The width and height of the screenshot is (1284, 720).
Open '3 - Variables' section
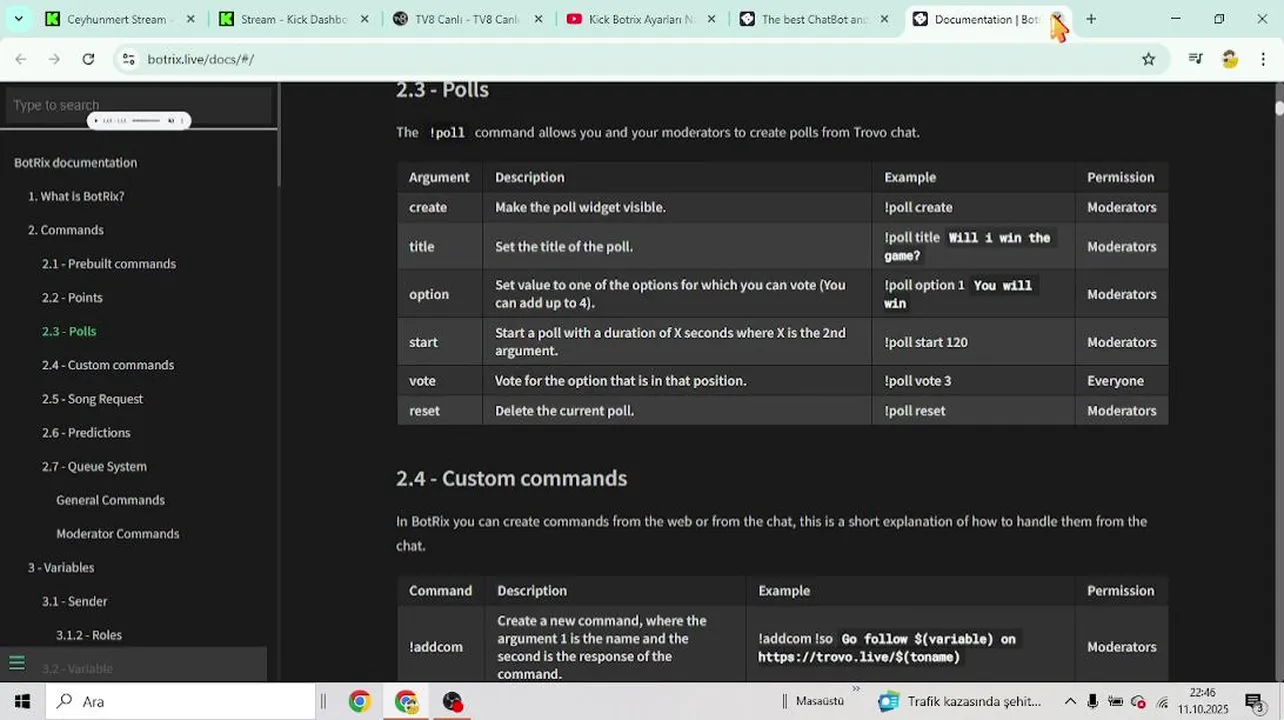[x=61, y=568]
